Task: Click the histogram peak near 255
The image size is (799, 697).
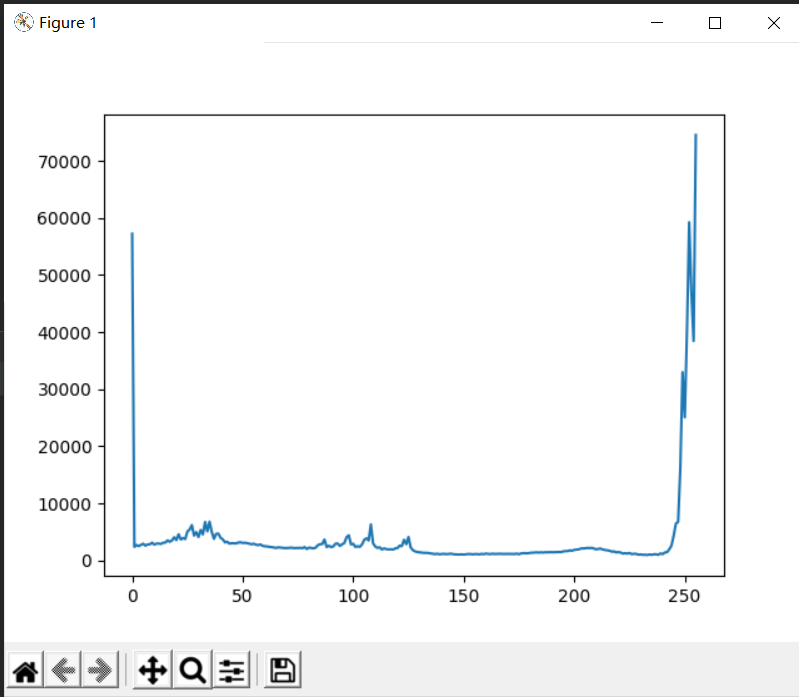Action: [x=696, y=136]
